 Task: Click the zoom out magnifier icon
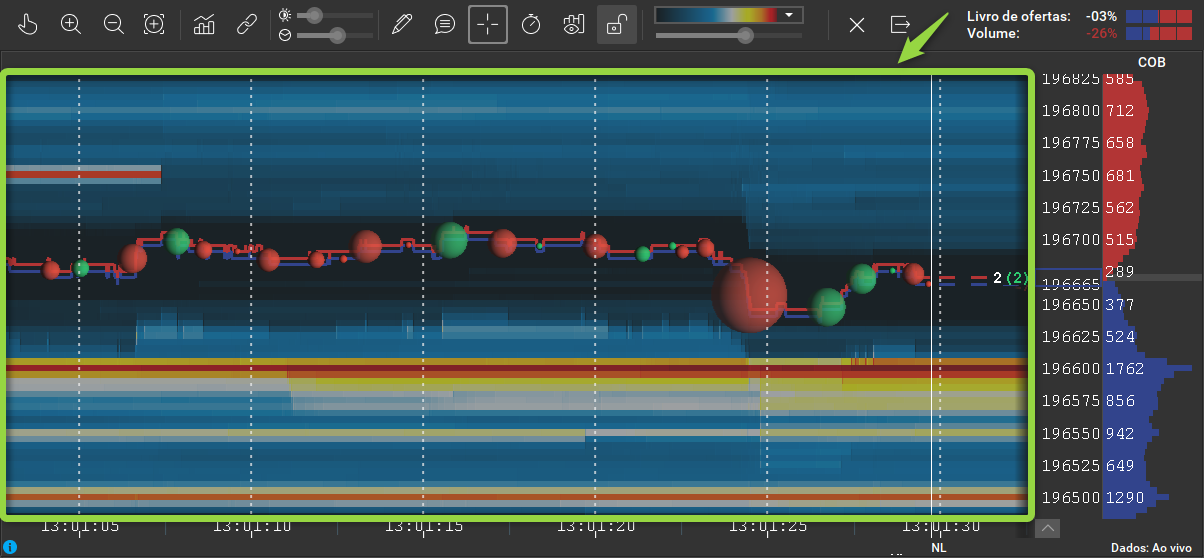[113, 24]
